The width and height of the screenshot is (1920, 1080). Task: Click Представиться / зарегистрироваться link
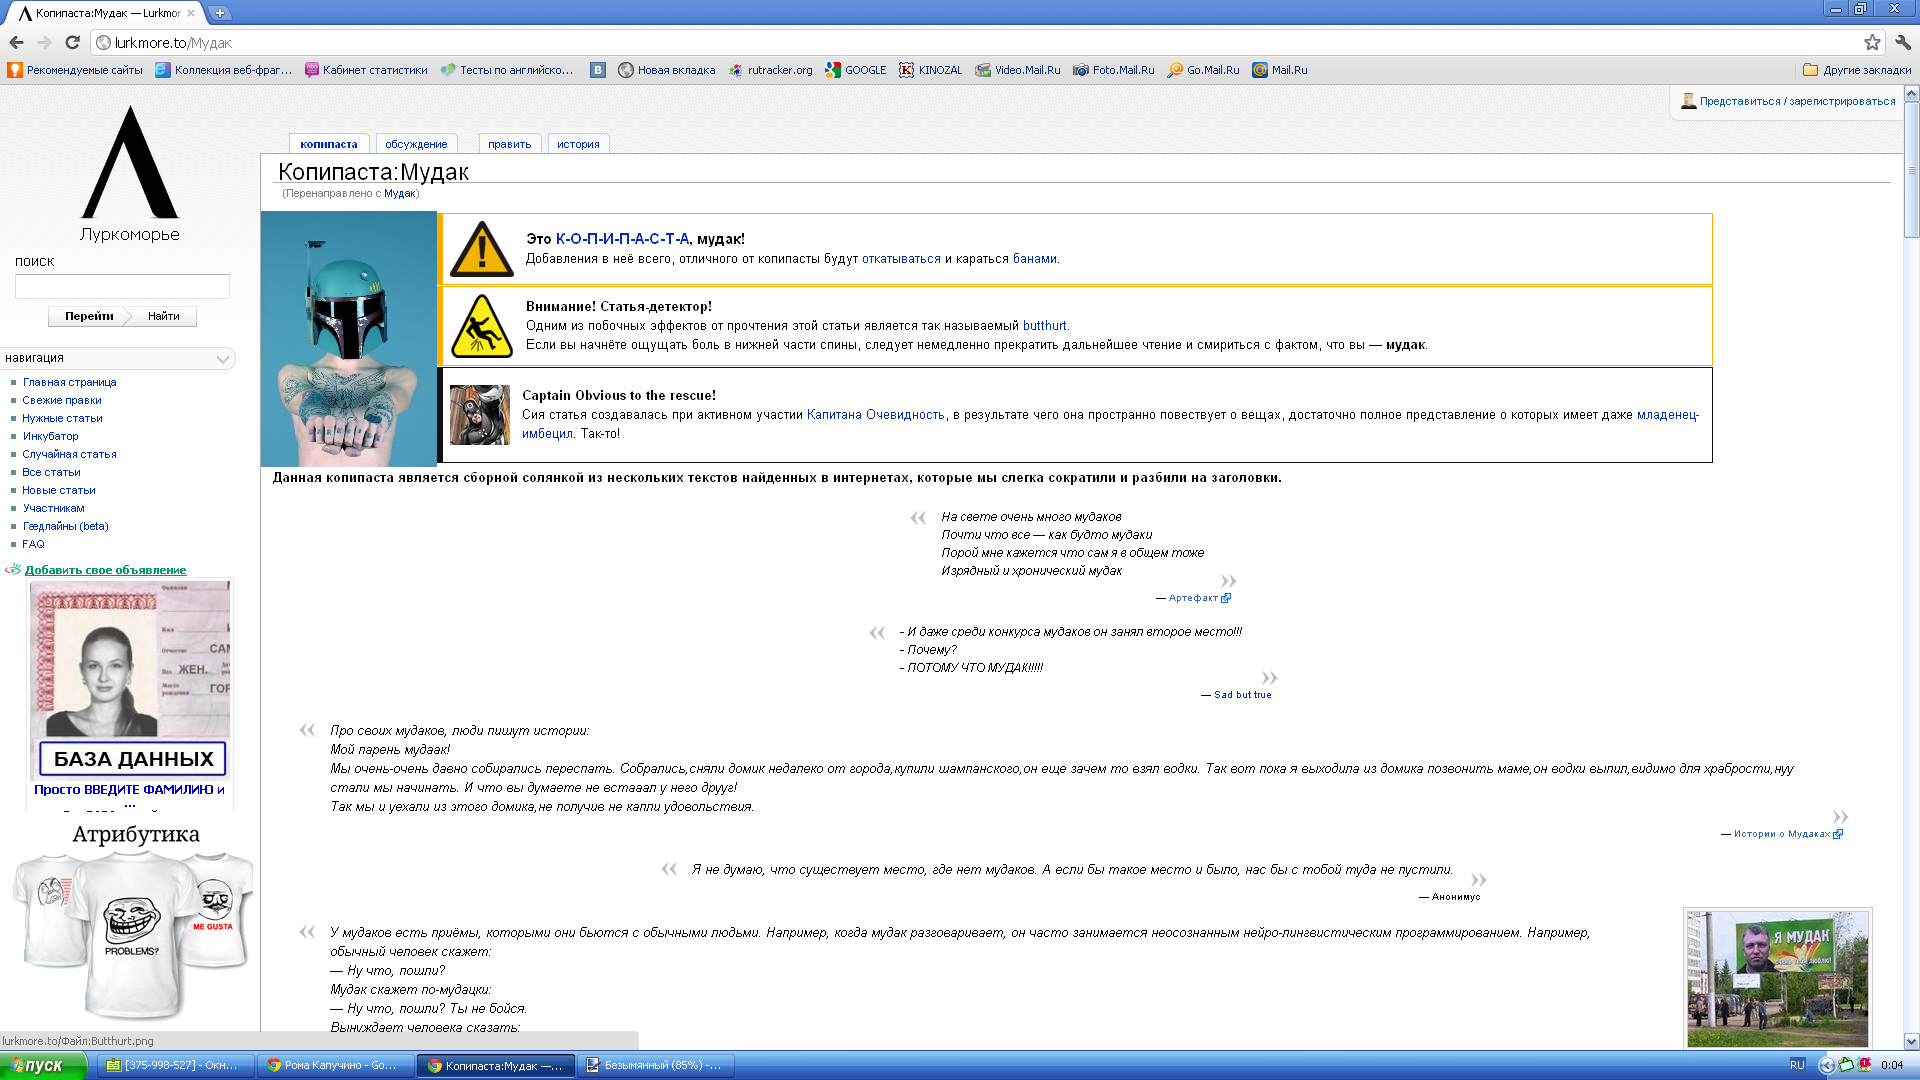pos(1797,101)
